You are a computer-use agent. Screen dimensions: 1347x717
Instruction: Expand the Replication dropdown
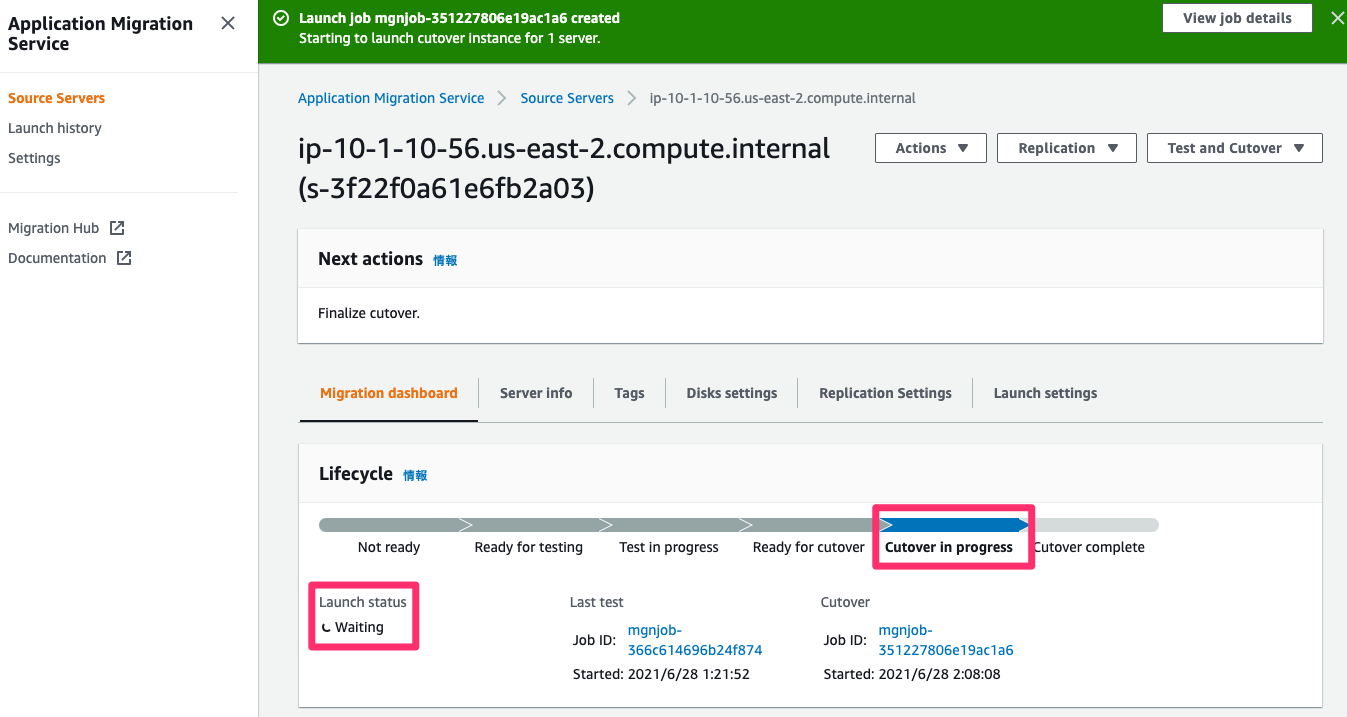pyautogui.click(x=1067, y=148)
